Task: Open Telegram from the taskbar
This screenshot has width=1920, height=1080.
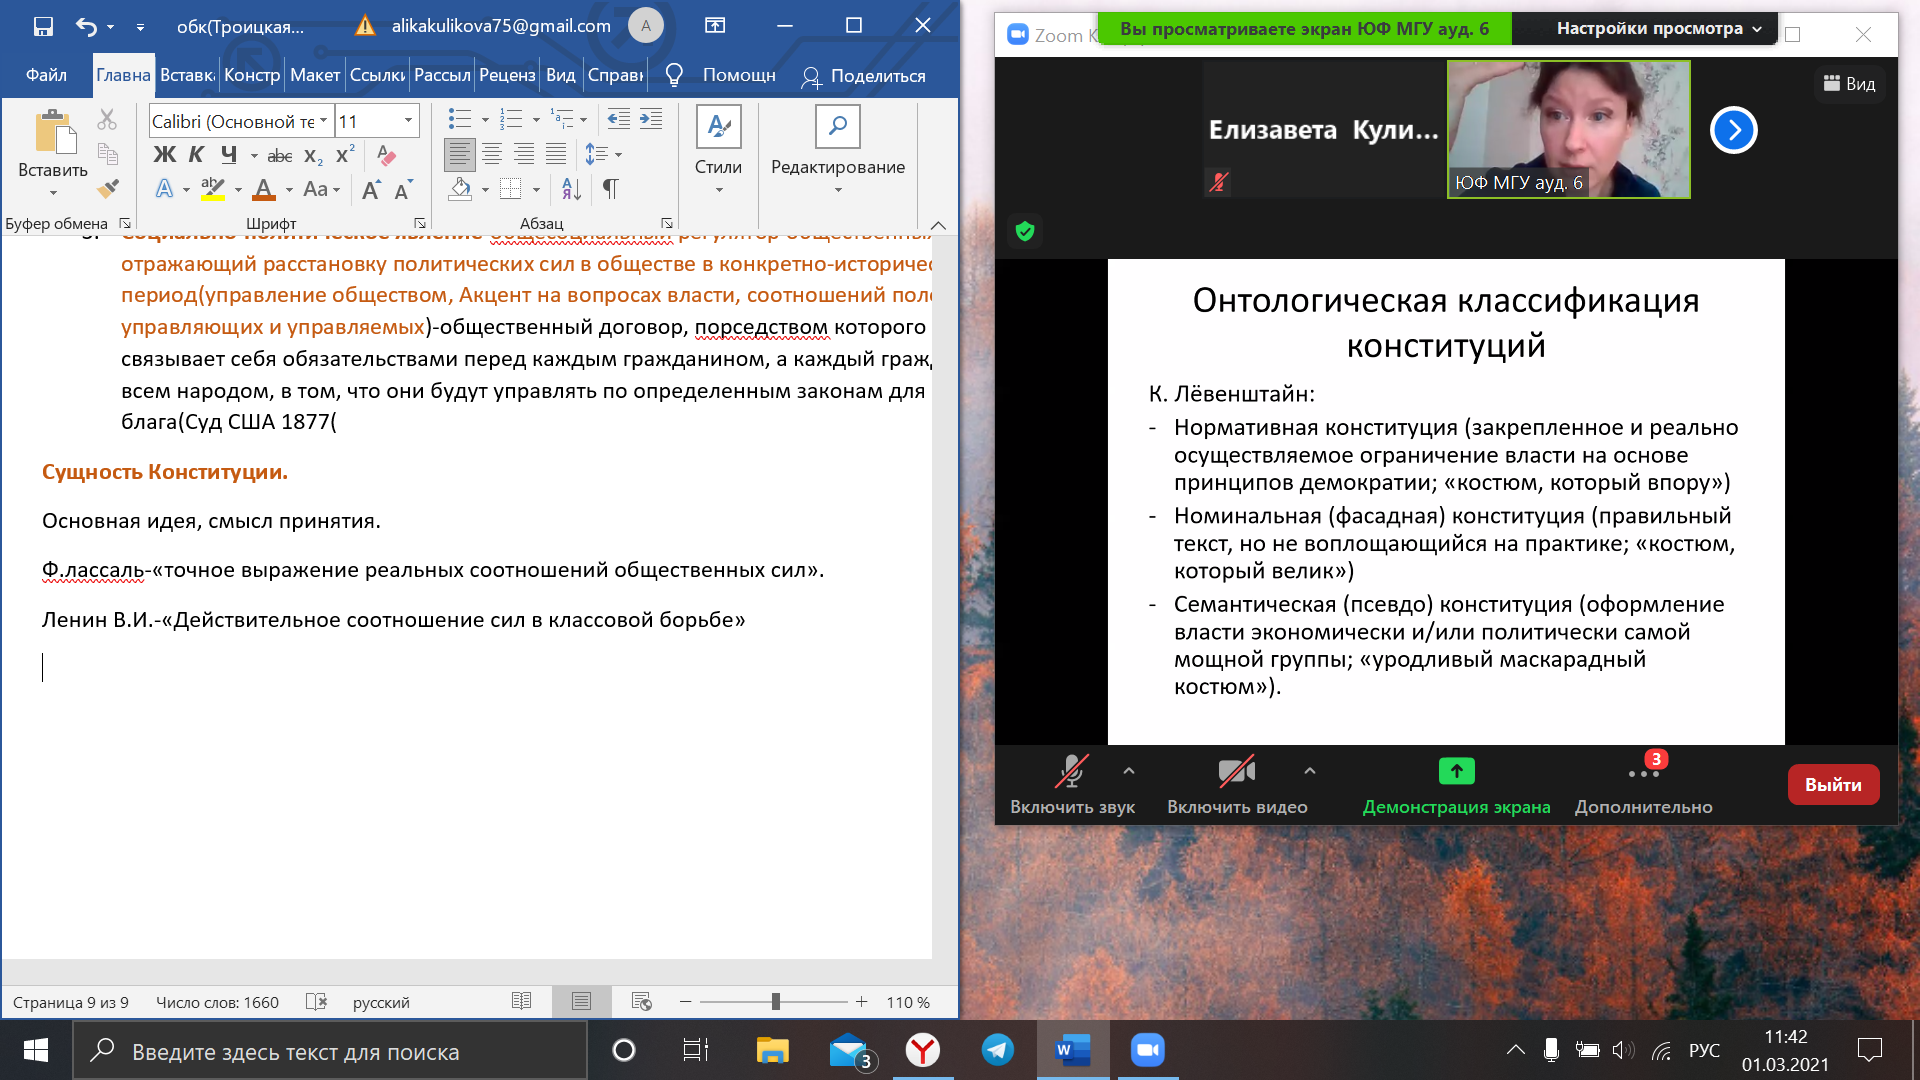Action: coord(997,1050)
